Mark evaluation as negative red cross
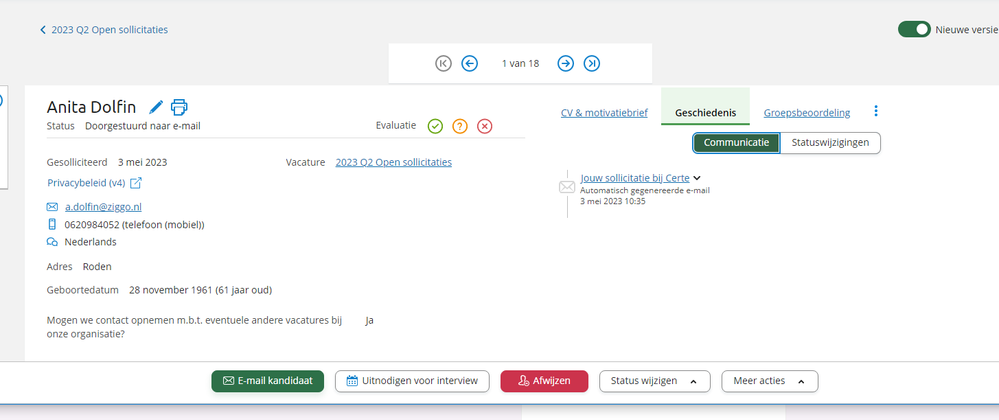 click(x=485, y=126)
